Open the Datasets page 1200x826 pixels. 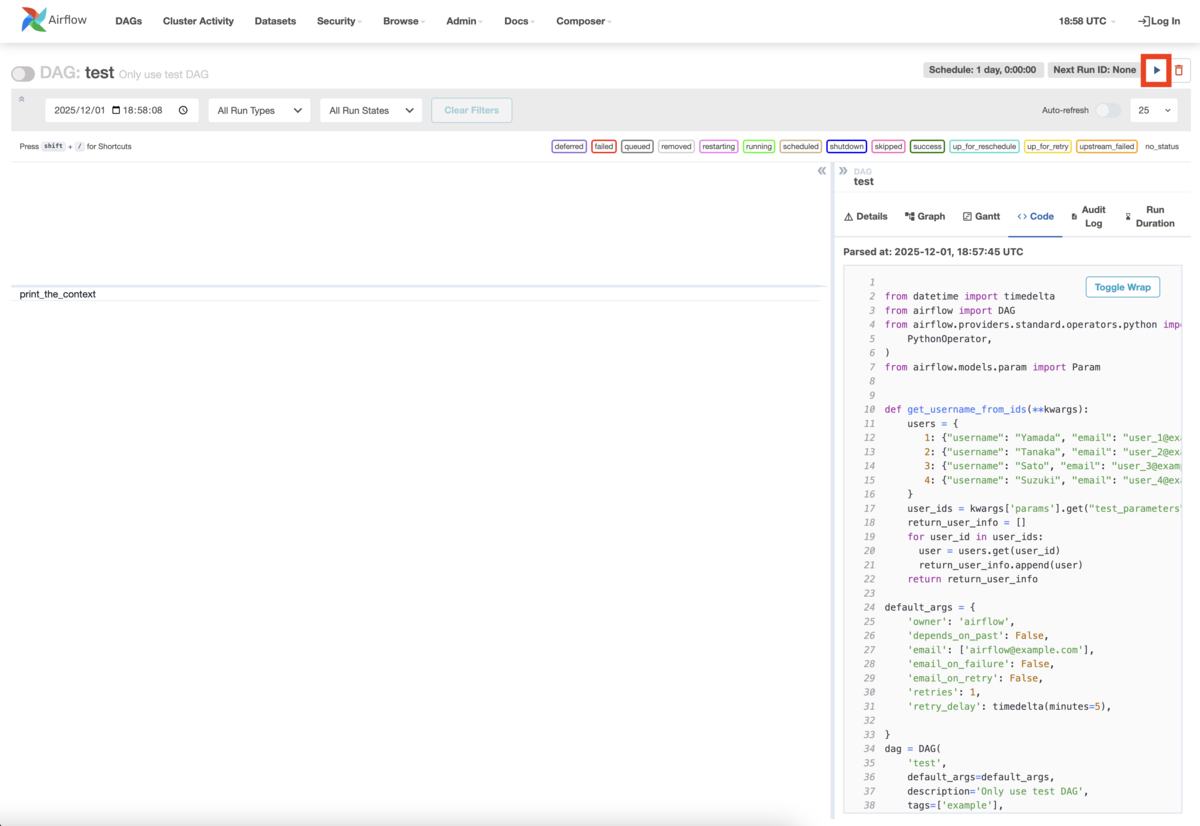click(275, 21)
